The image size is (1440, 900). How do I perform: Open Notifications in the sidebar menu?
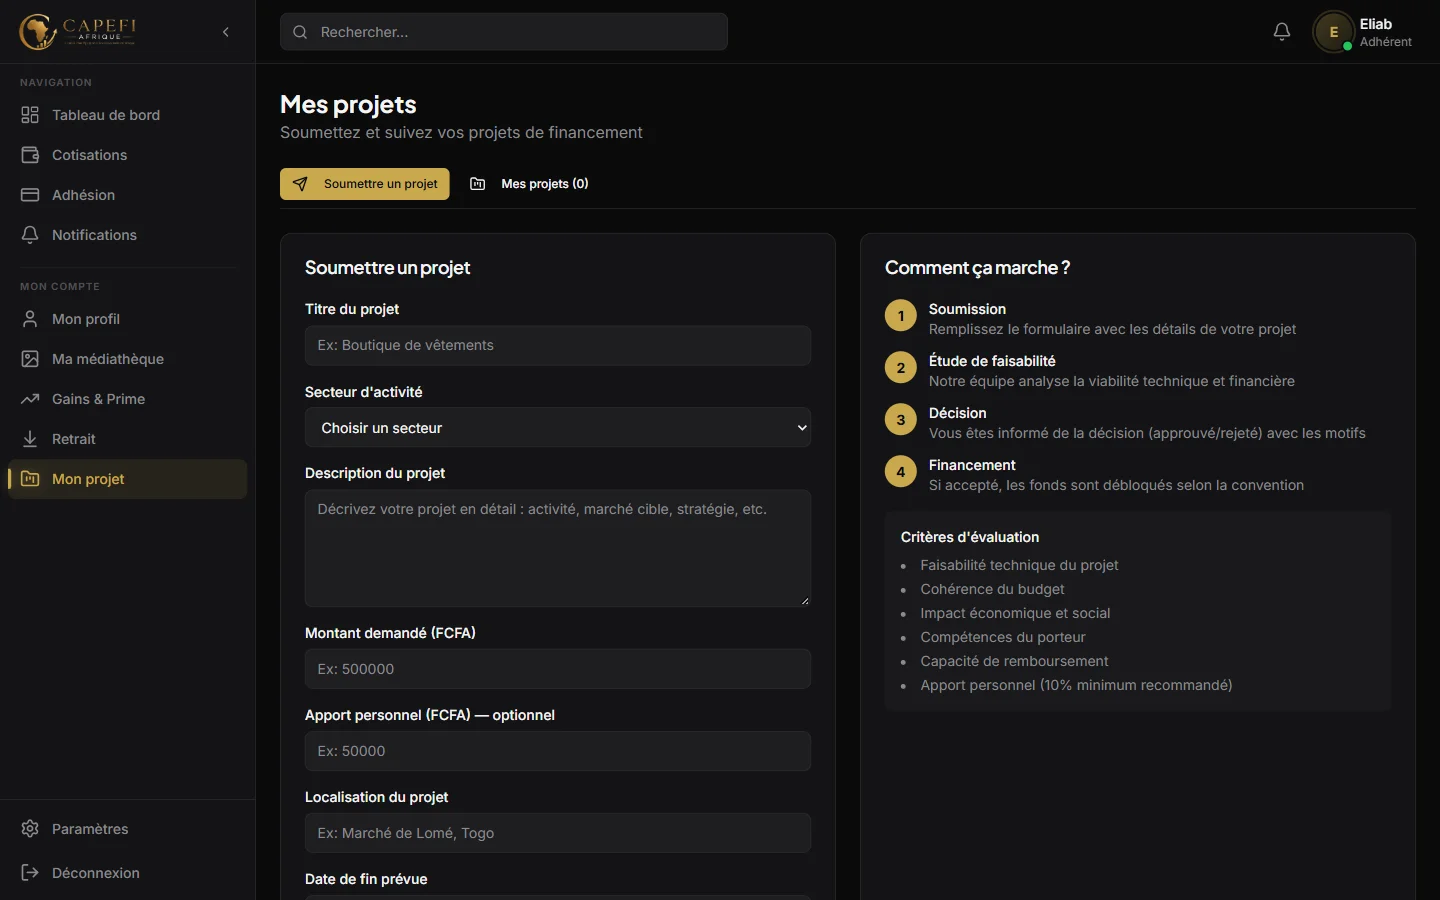pyautogui.click(x=128, y=235)
